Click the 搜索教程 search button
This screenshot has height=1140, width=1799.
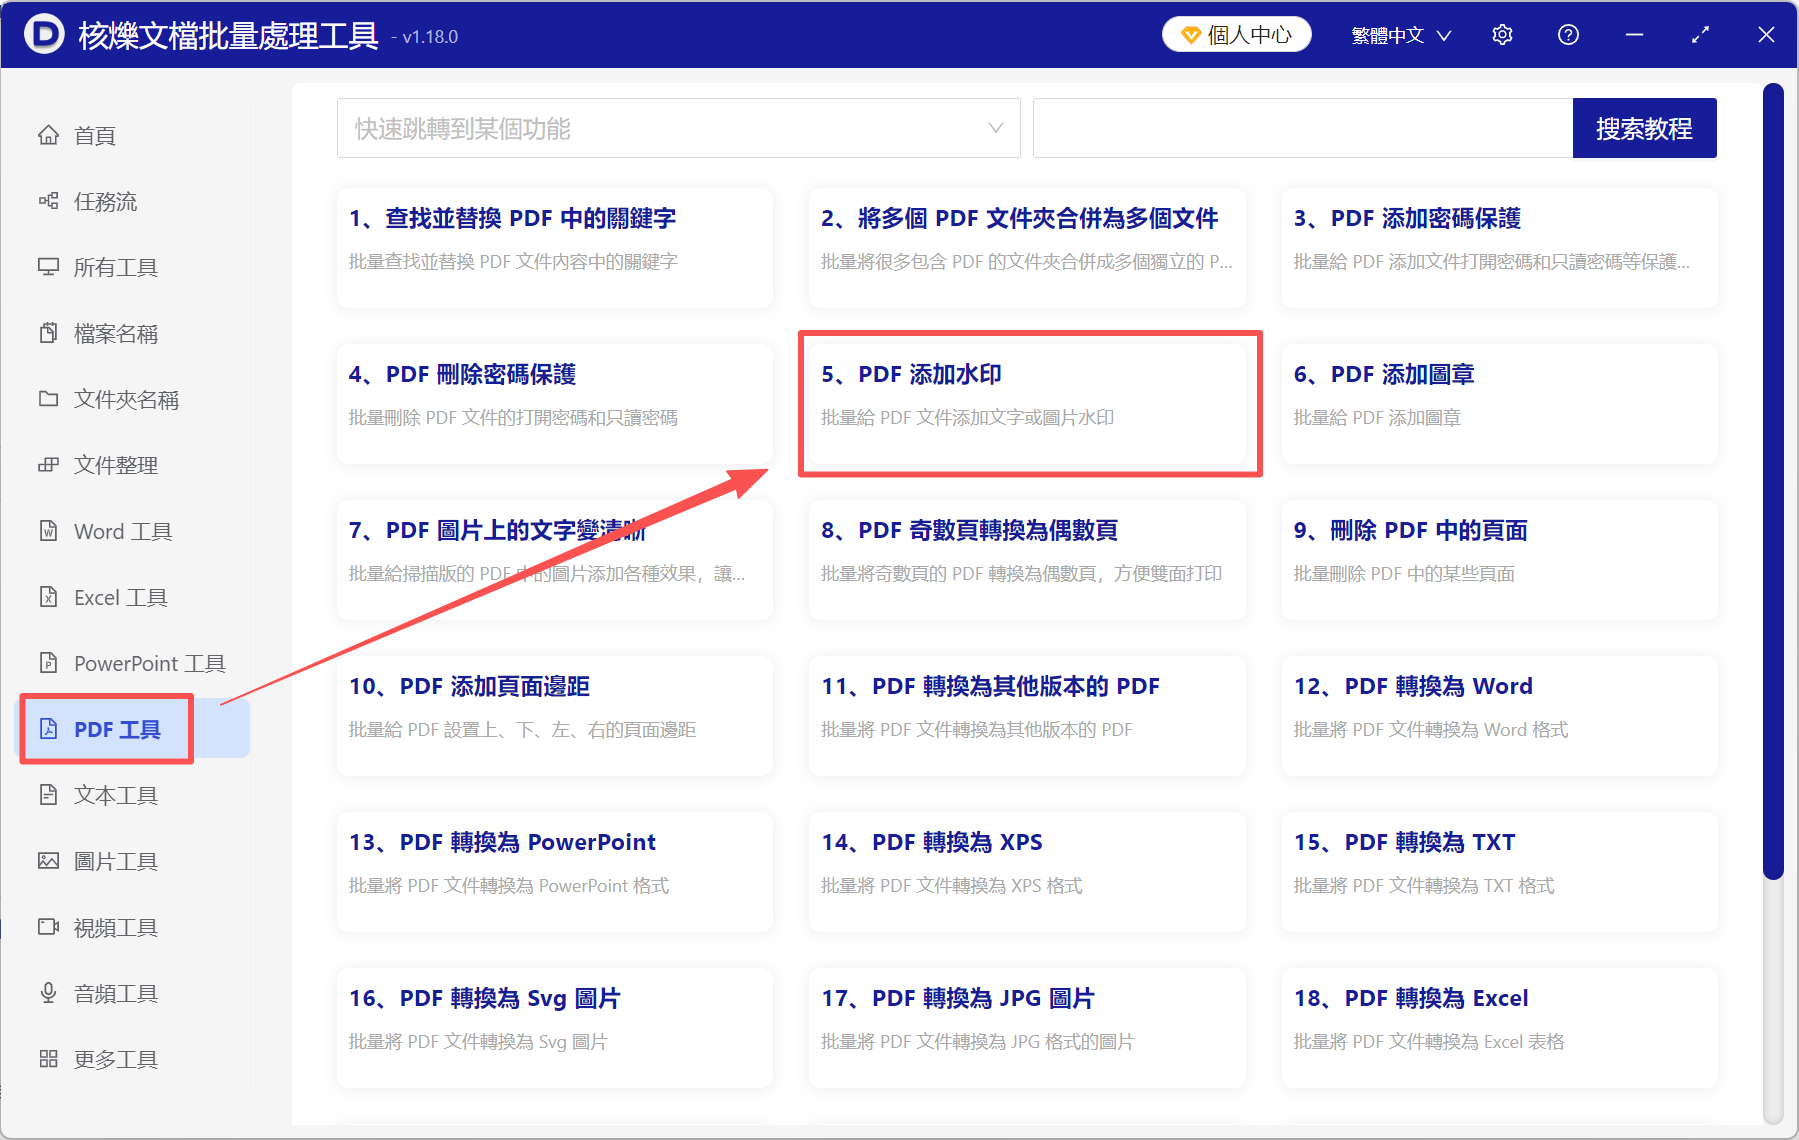click(1644, 128)
